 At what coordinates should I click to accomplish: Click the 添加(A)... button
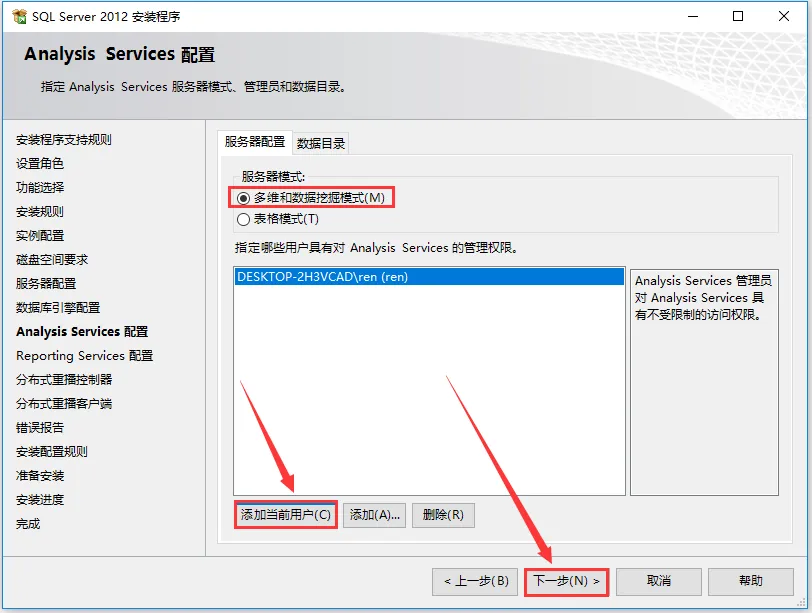[x=374, y=515]
